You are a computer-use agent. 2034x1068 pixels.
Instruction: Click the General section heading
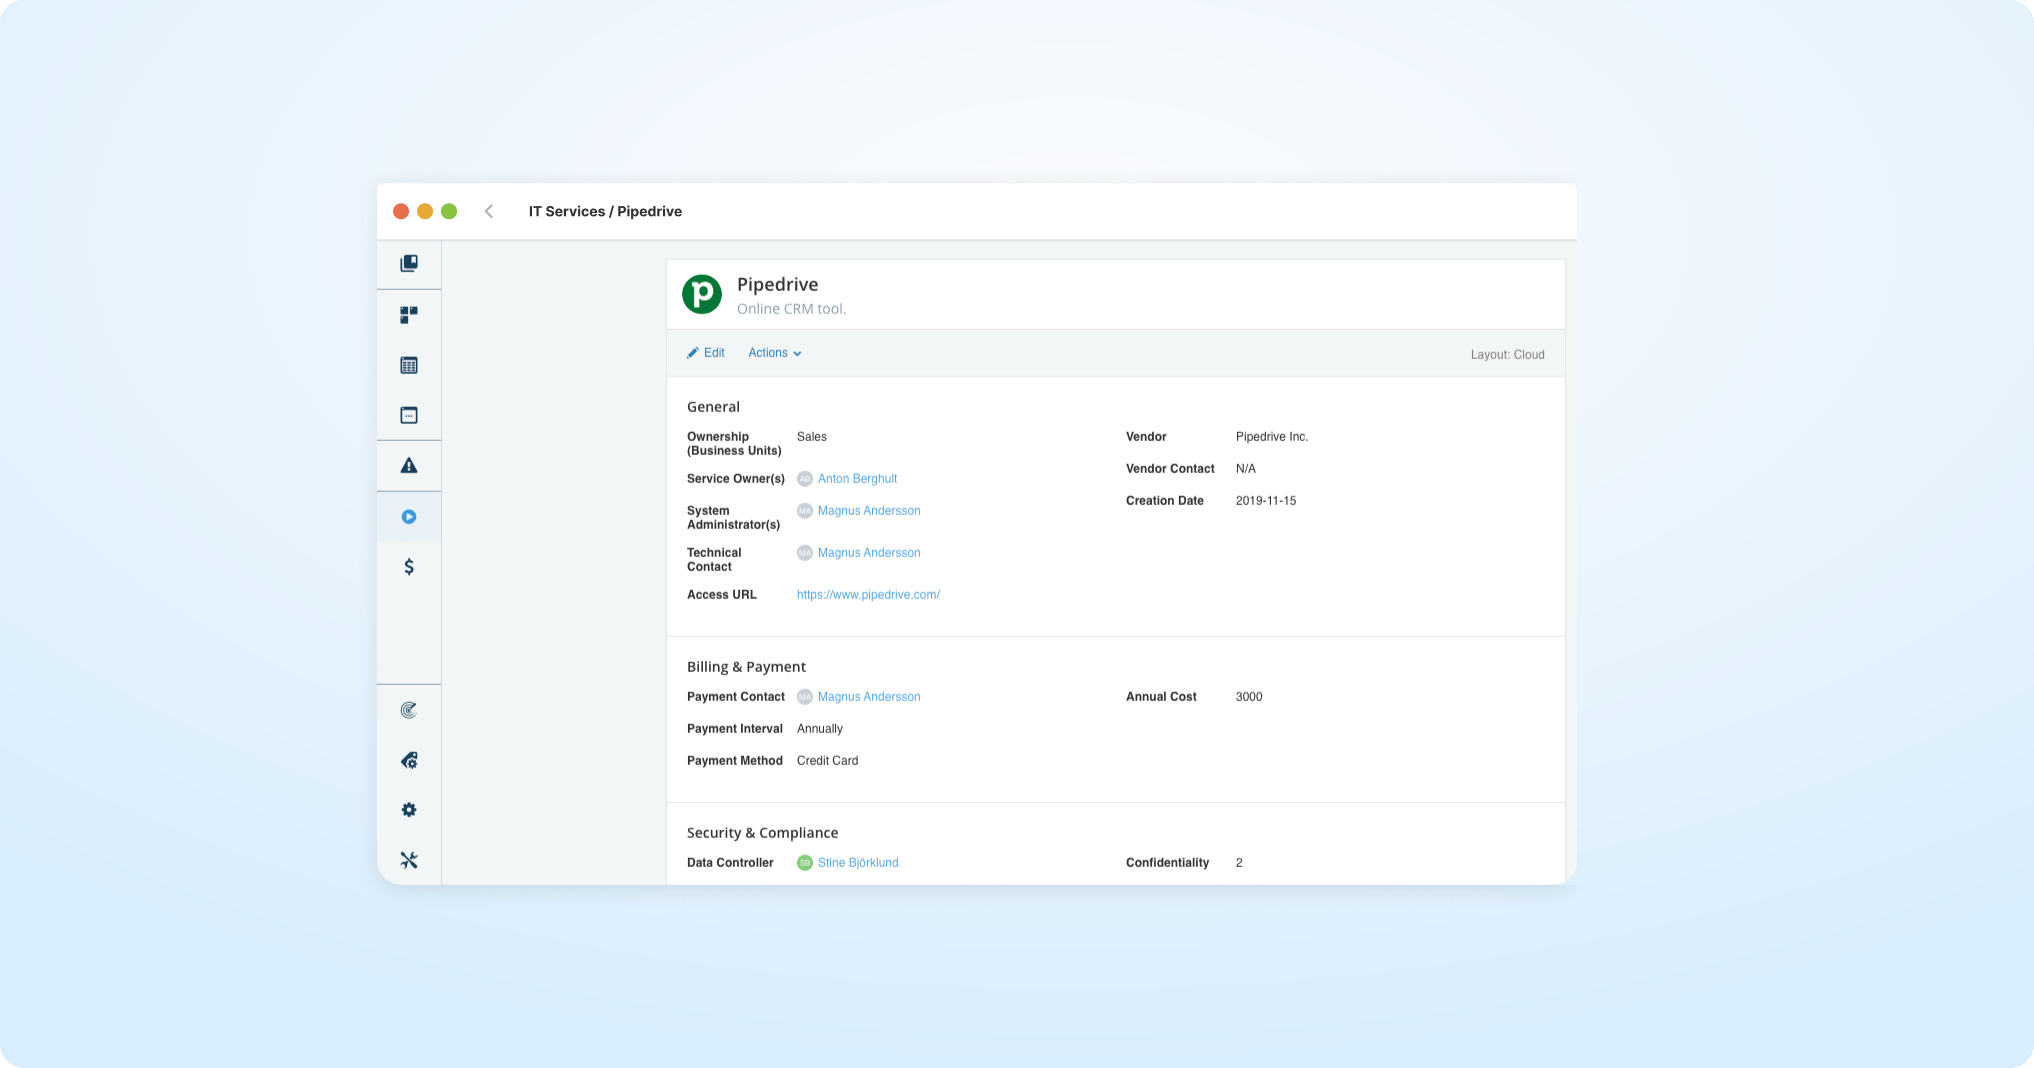[713, 407]
